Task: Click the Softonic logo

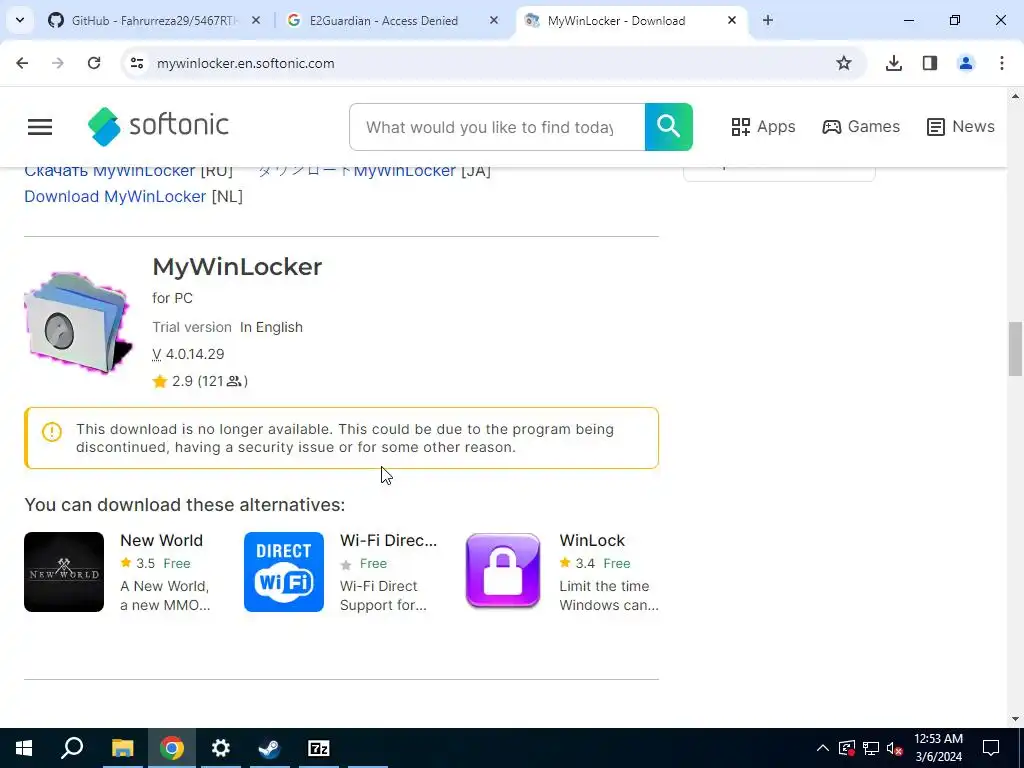Action: 159,126
